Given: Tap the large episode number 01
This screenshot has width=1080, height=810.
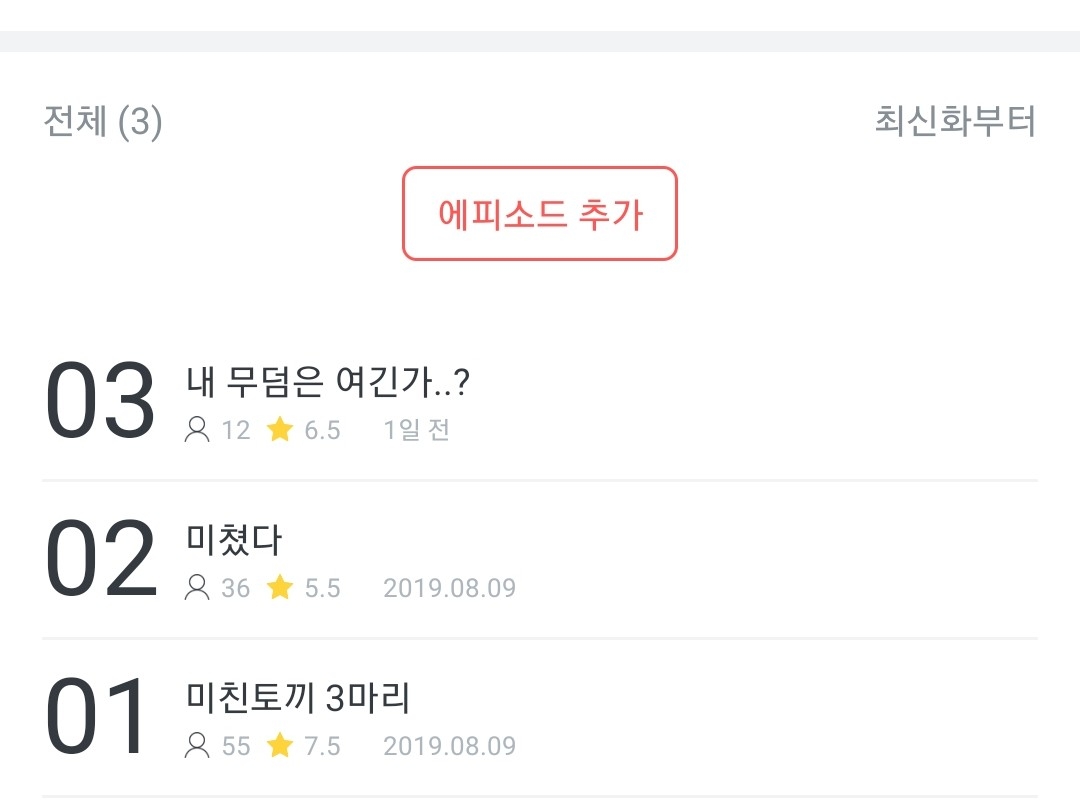Looking at the screenshot, I should click(98, 718).
